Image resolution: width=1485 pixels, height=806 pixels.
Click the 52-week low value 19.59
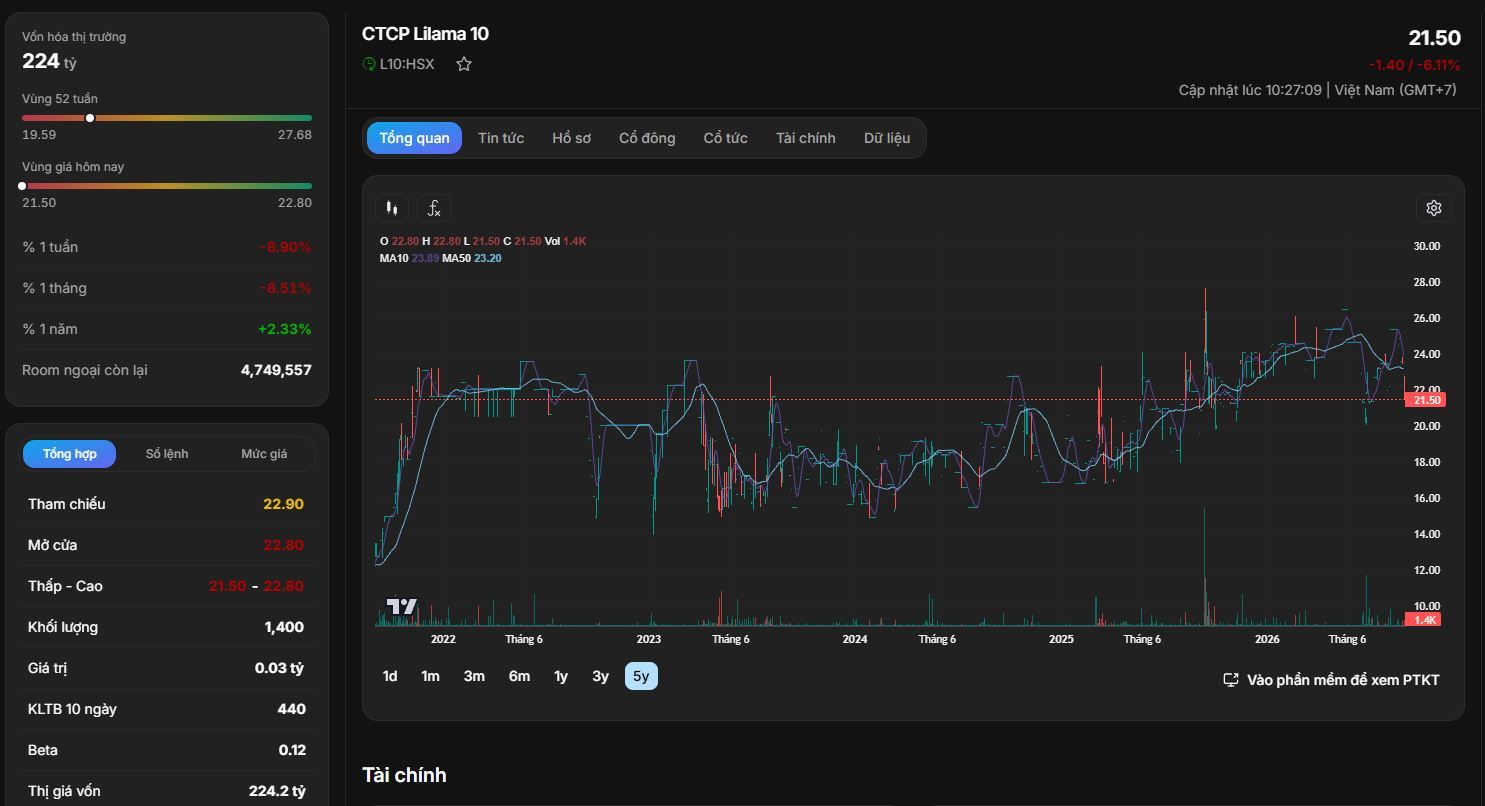pyautogui.click(x=39, y=134)
